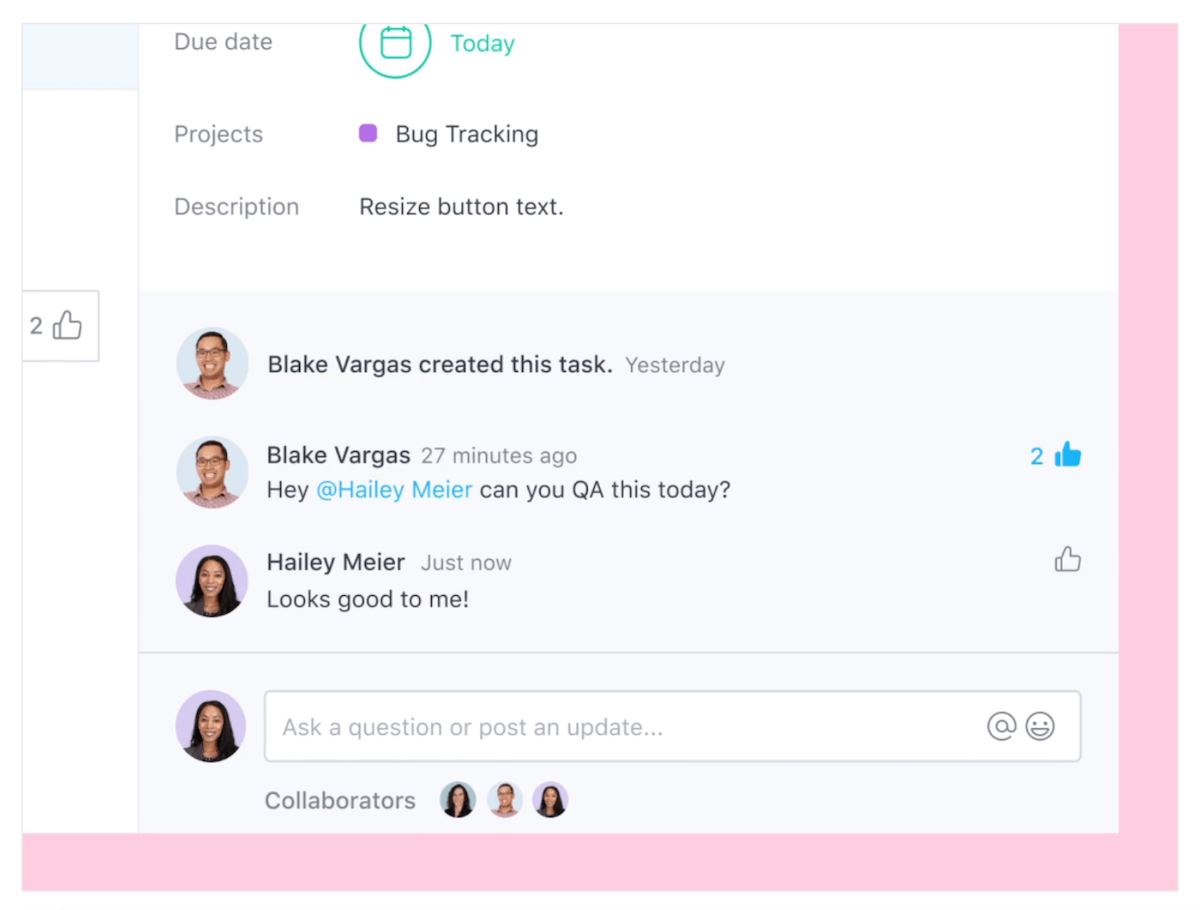The width and height of the screenshot is (1200, 910).
Task: Like Hailey Meier's comment with thumbs up
Action: click(x=1067, y=560)
